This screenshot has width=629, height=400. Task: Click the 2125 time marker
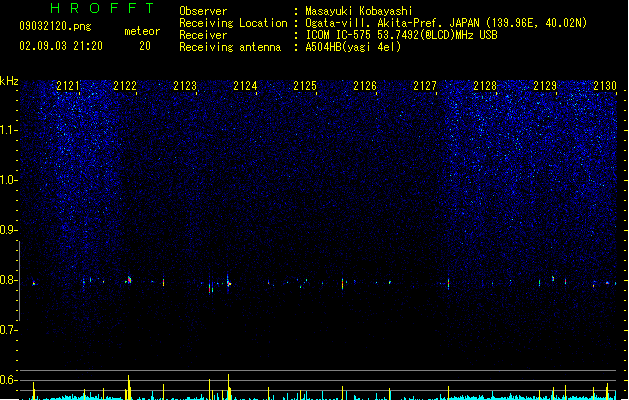tap(305, 86)
